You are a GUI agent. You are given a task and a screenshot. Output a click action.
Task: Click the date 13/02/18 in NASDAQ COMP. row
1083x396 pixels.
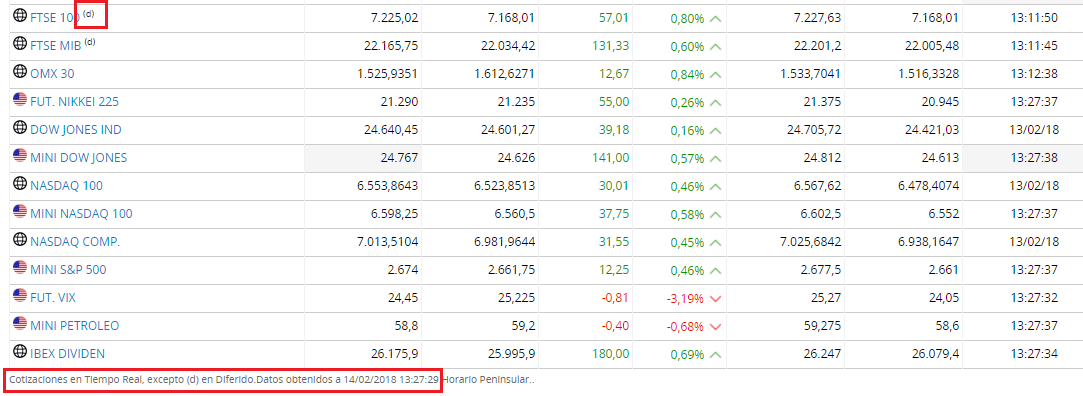(1035, 242)
